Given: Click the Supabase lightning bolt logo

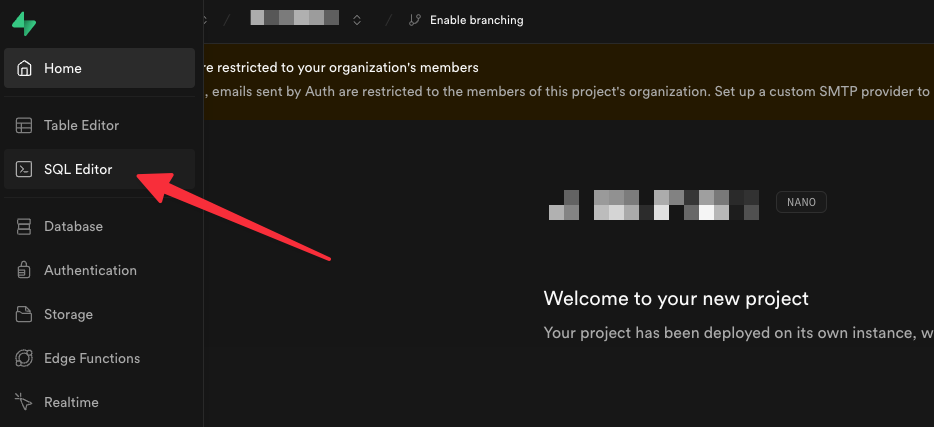Looking at the screenshot, I should [24, 23].
